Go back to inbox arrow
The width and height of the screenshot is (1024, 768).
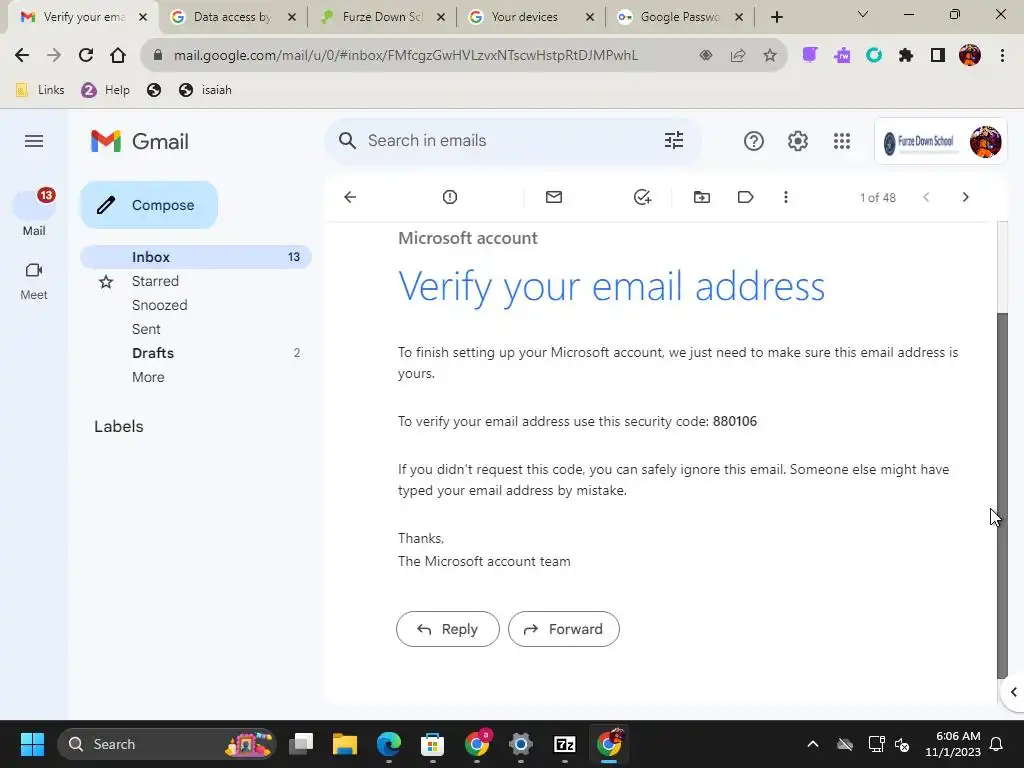click(x=350, y=197)
